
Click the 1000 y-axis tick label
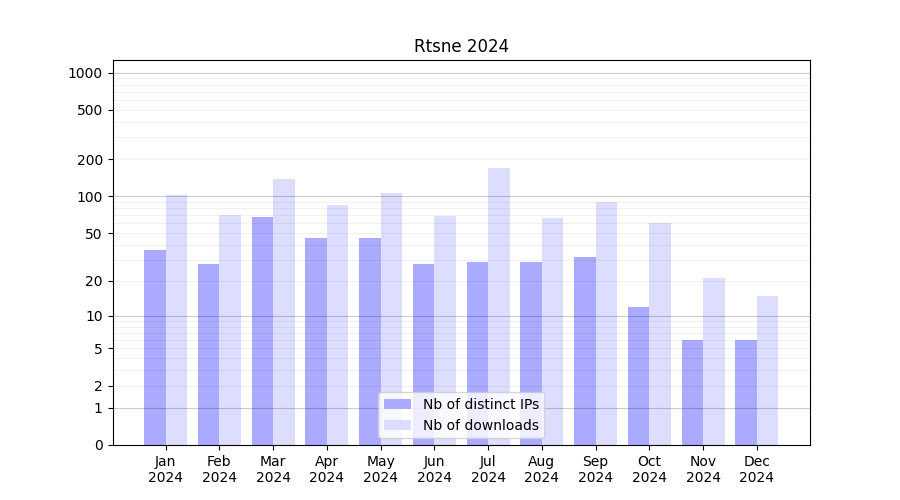85,73
